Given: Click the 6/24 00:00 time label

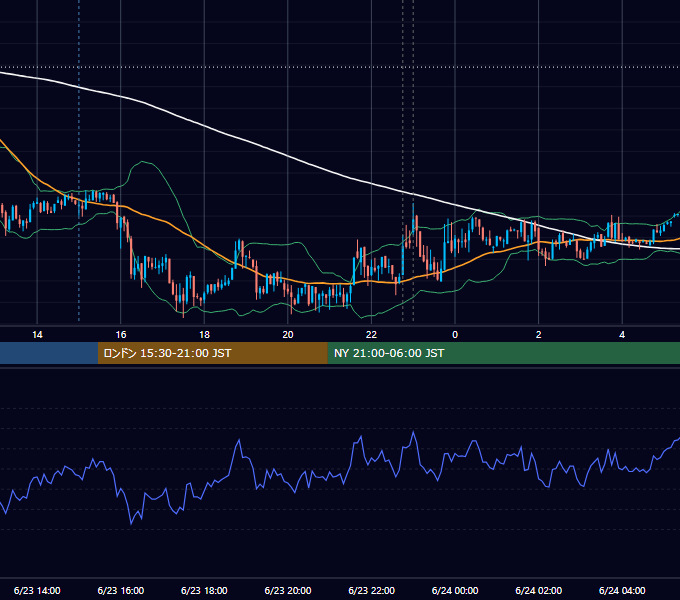Looking at the screenshot, I should point(455,590).
